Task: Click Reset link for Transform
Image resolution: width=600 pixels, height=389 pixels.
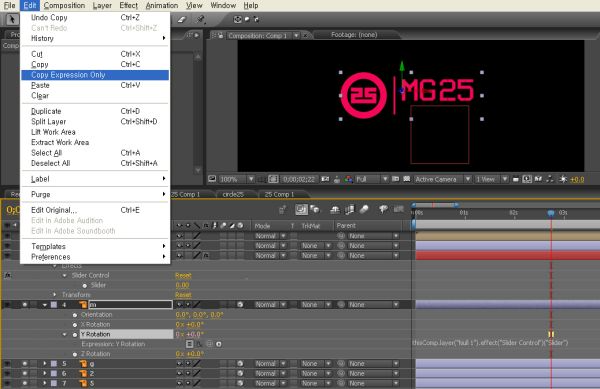Action: click(183, 295)
